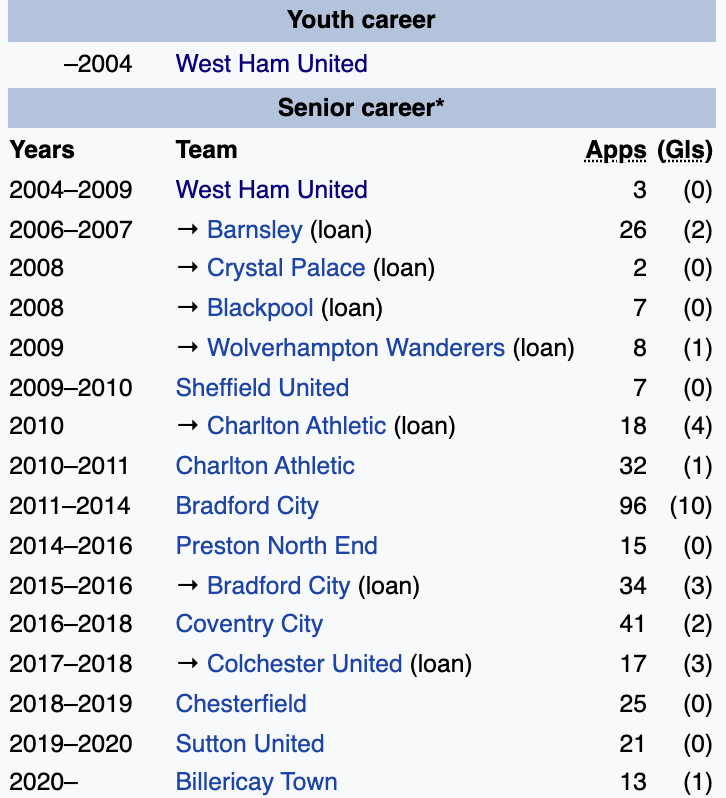Viewport: 726px width, 798px height.
Task: Open Charlton Athletic 2010–2011 link
Action: 265,466
